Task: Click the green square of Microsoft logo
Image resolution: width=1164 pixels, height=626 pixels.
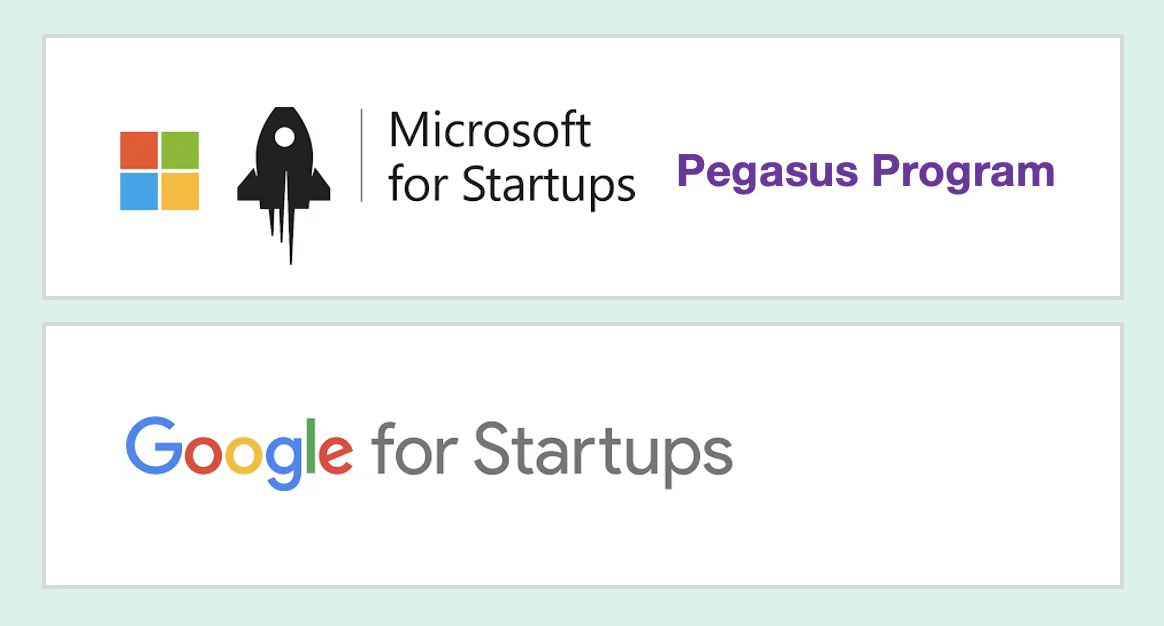Action: (180, 150)
